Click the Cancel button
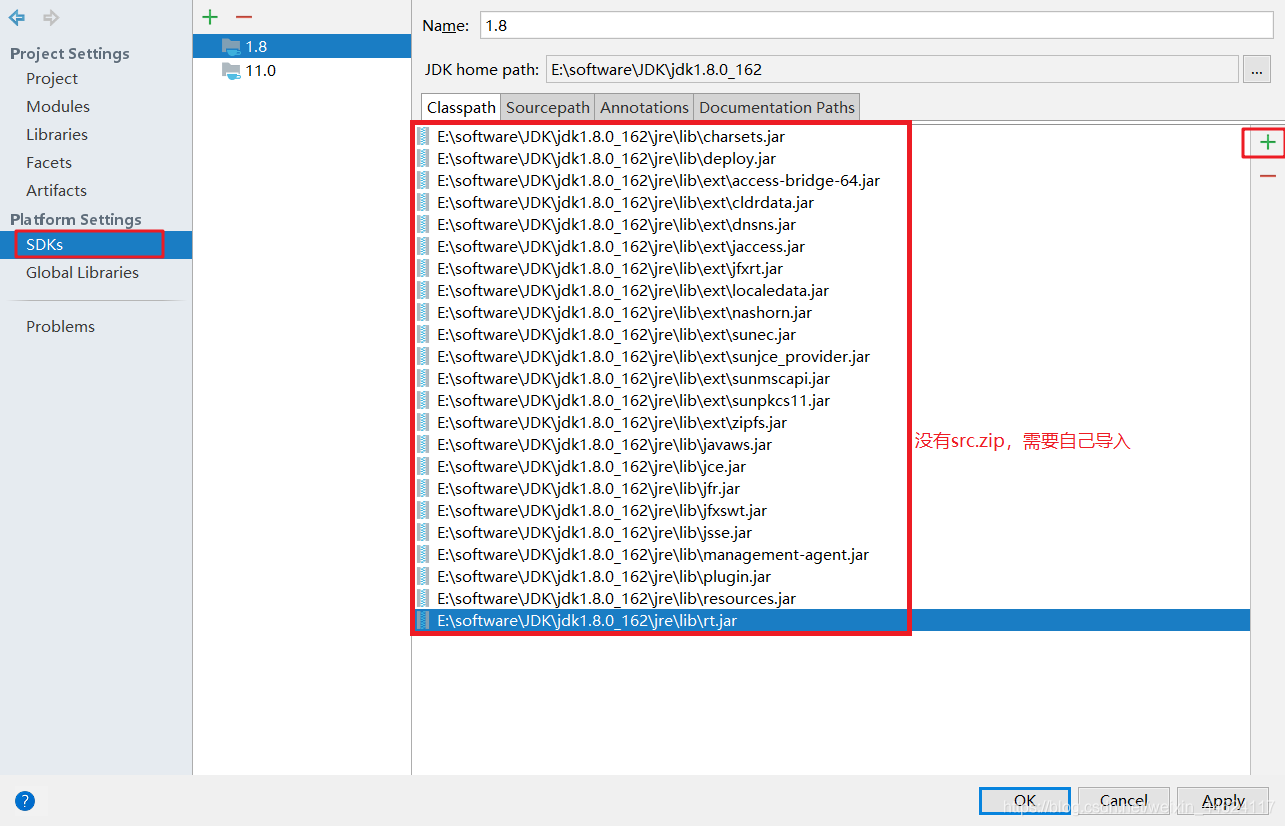1285x826 pixels. click(x=1124, y=801)
